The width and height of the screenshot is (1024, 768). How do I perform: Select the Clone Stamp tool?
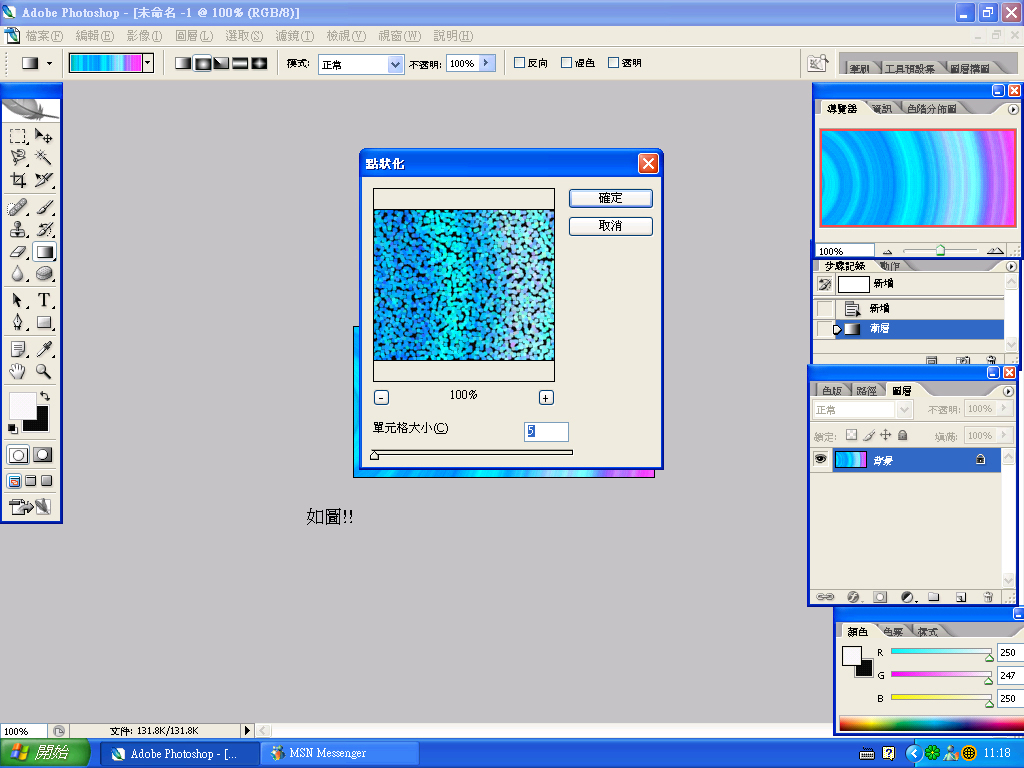18,229
